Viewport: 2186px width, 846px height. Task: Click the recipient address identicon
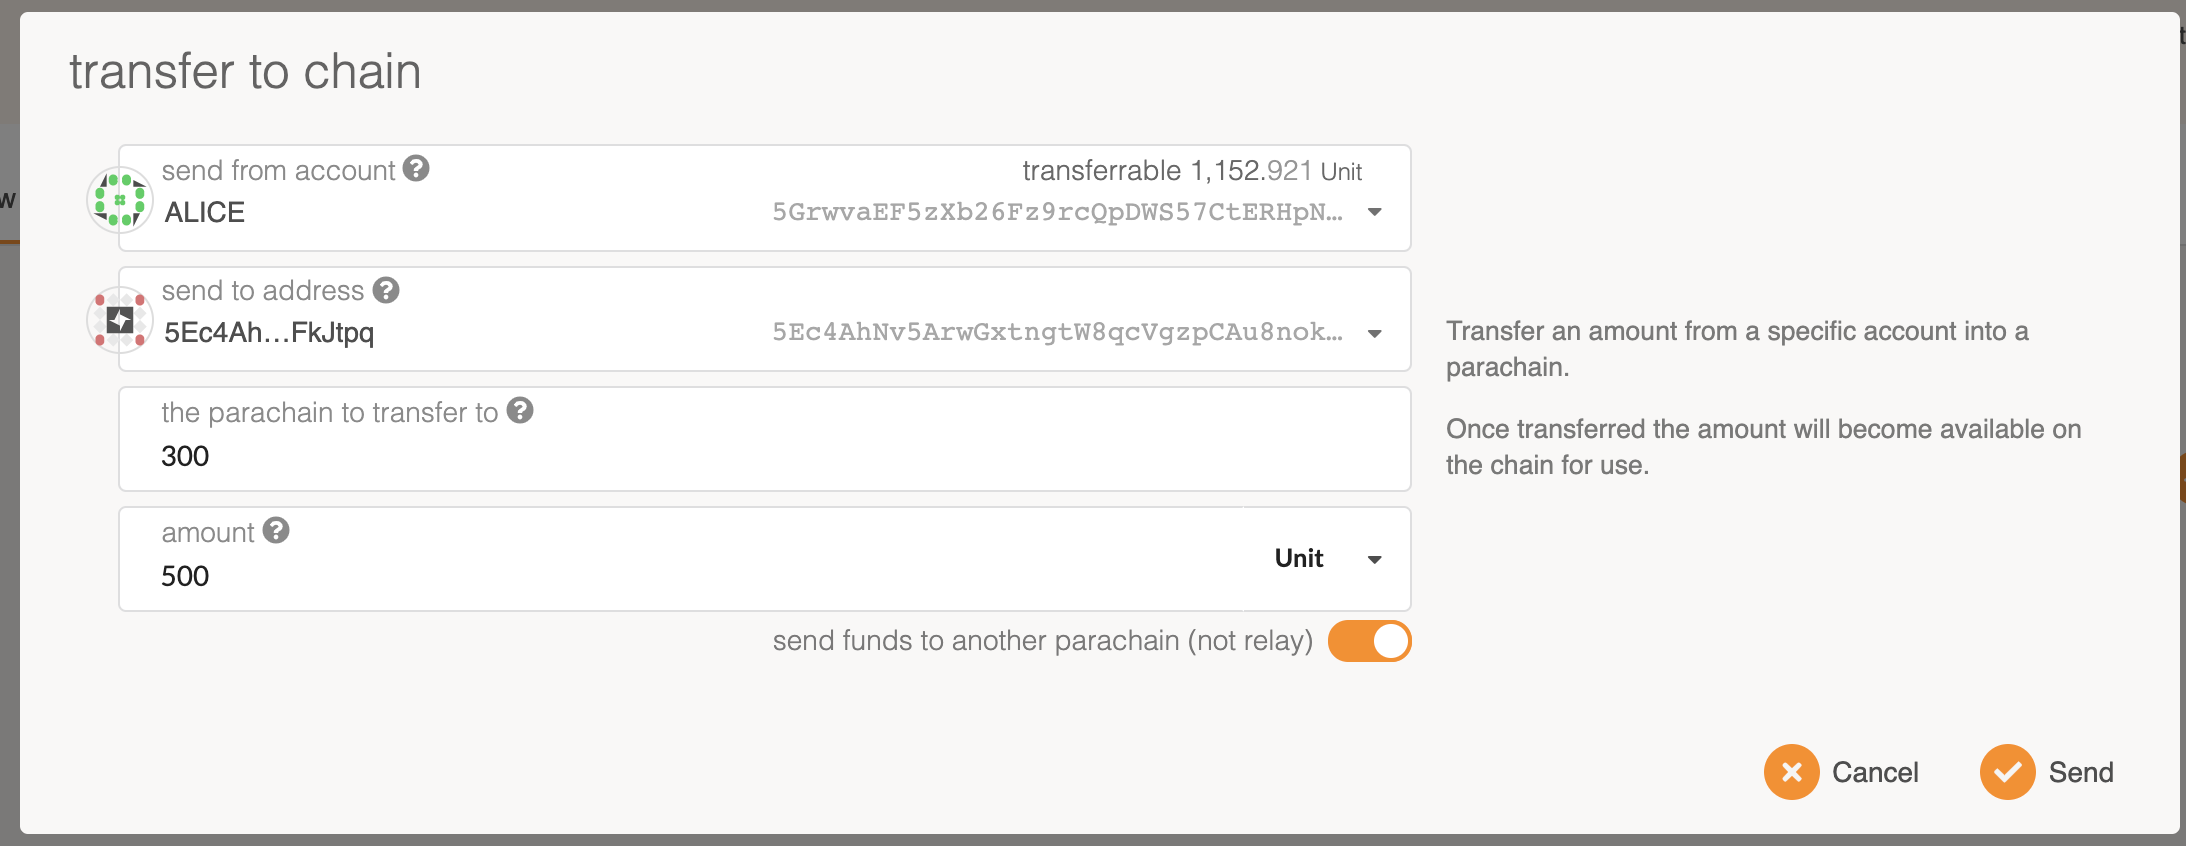[120, 320]
